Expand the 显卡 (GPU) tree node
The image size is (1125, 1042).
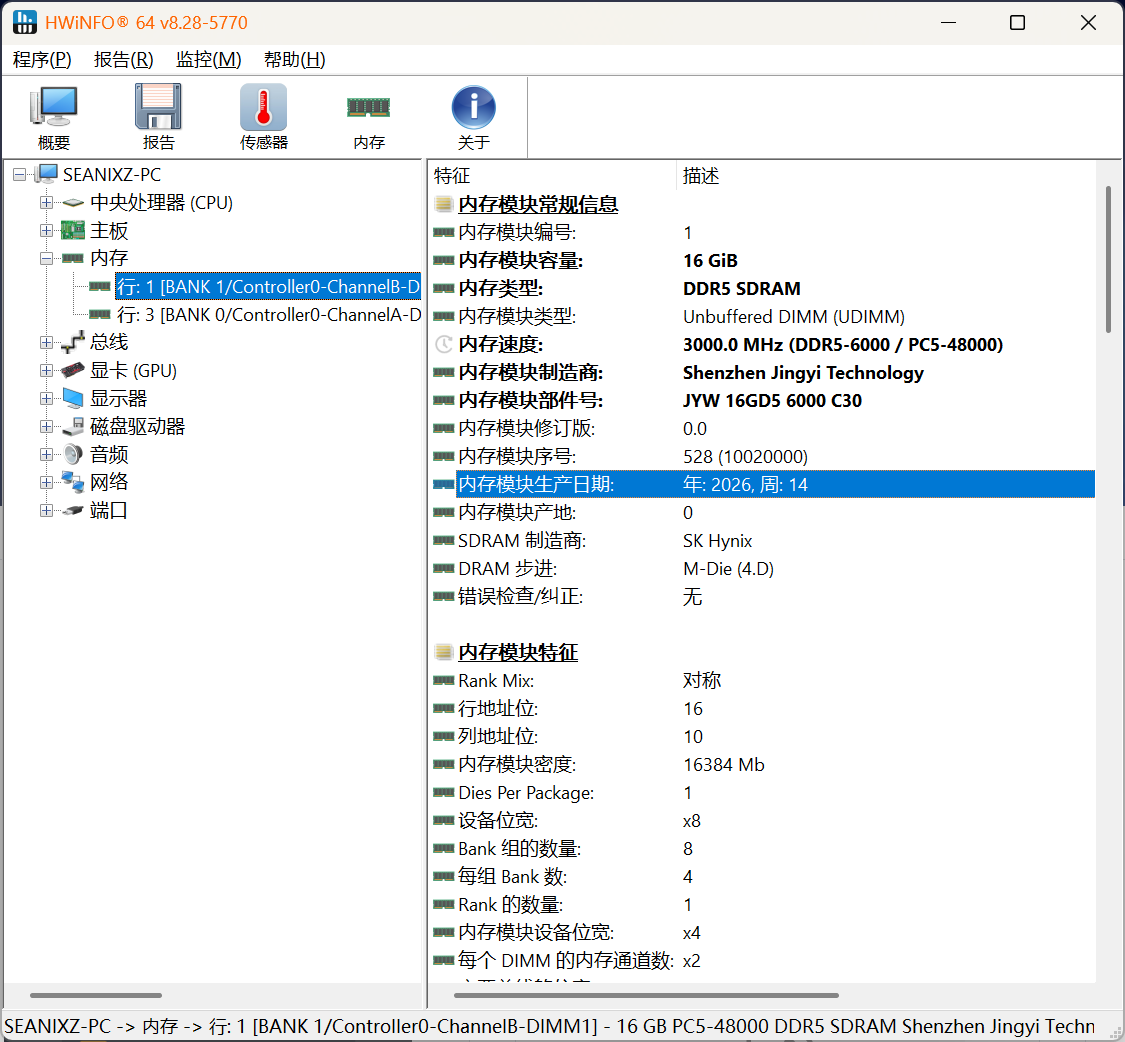coord(47,370)
